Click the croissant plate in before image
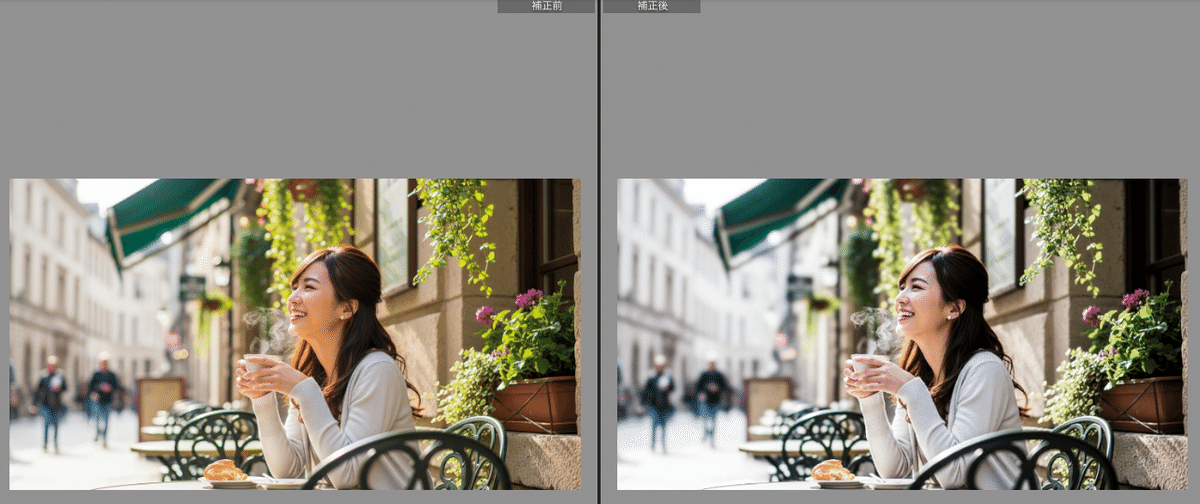The image size is (1200, 504). 227,473
